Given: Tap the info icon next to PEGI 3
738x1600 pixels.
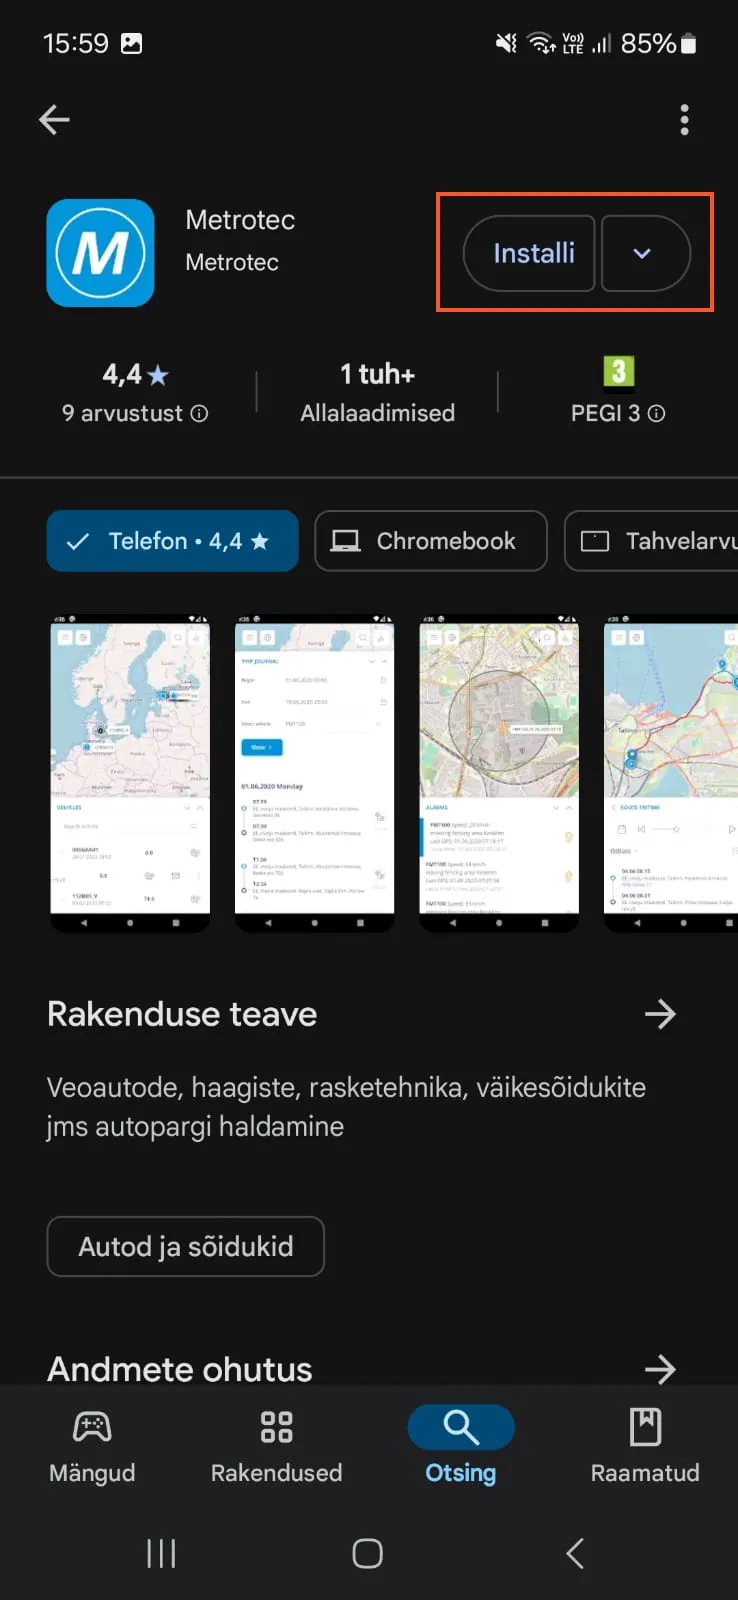Looking at the screenshot, I should 656,413.
